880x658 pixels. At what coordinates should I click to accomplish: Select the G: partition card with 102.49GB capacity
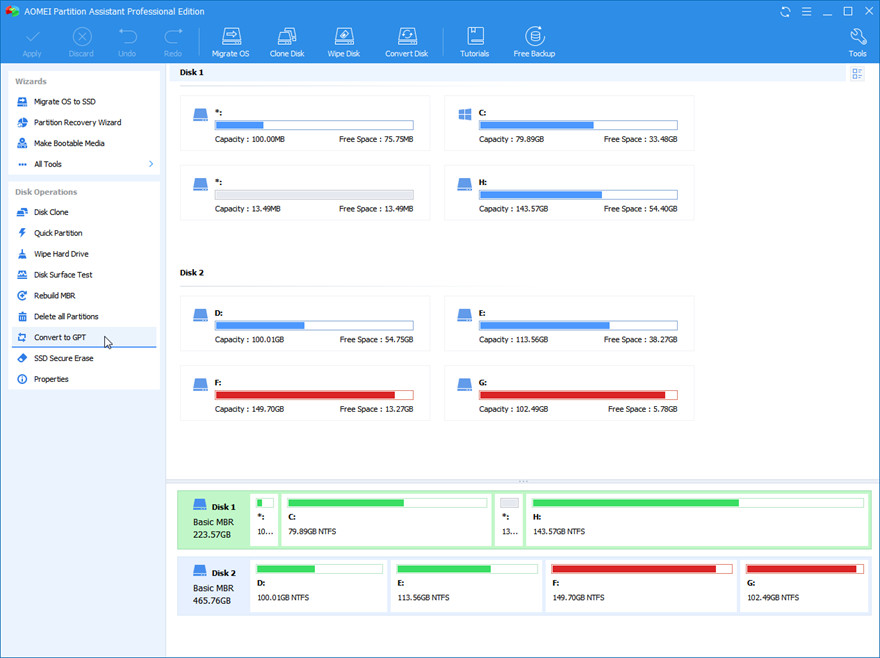[569, 394]
